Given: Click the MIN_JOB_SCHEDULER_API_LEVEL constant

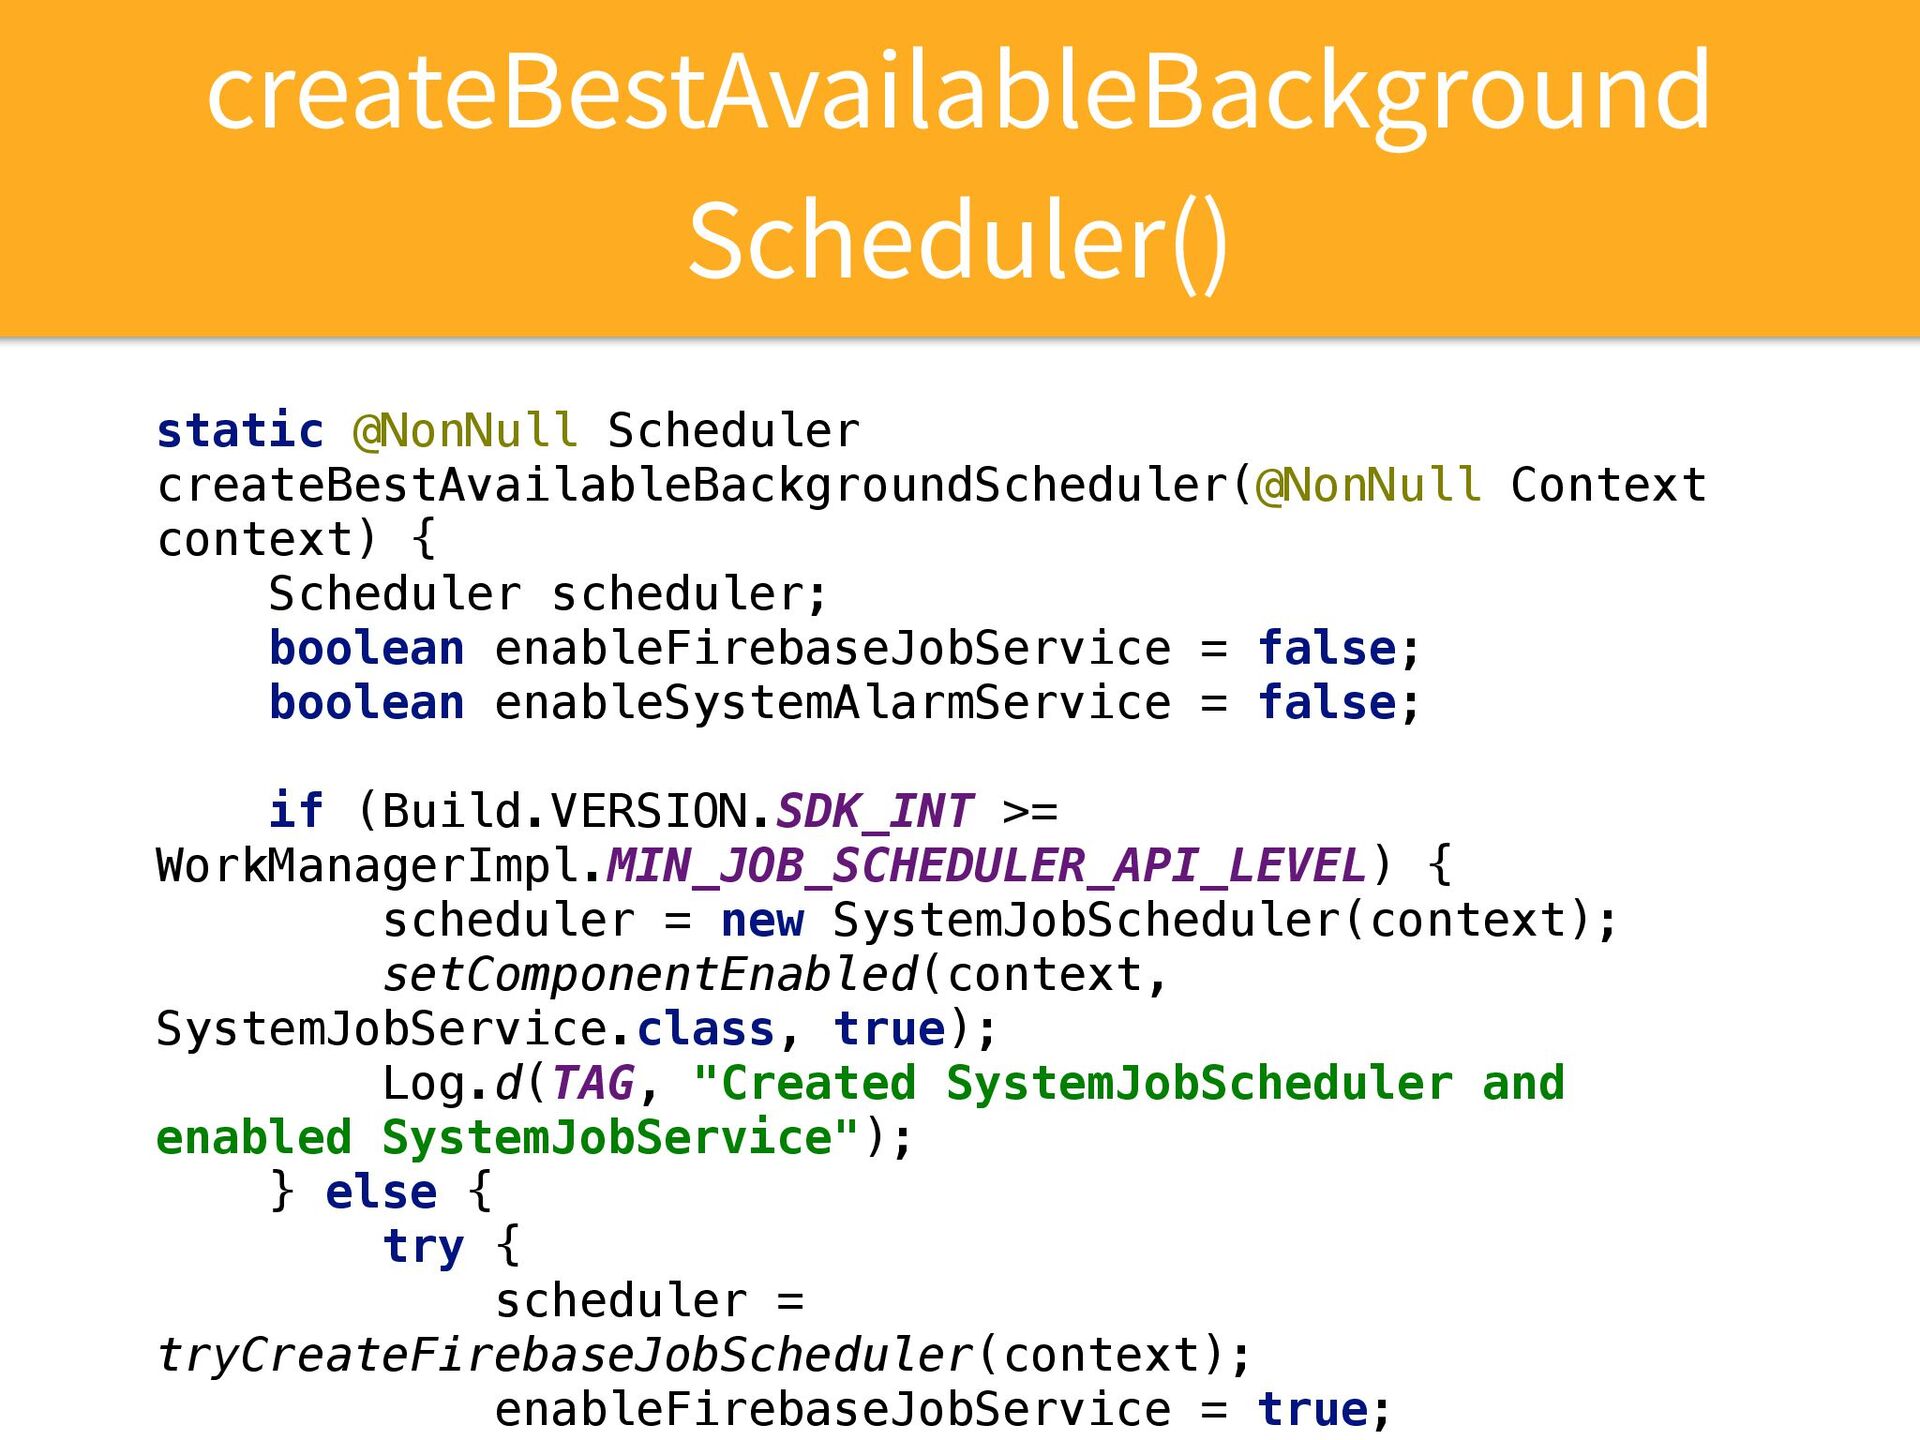Looking at the screenshot, I should click(986, 866).
